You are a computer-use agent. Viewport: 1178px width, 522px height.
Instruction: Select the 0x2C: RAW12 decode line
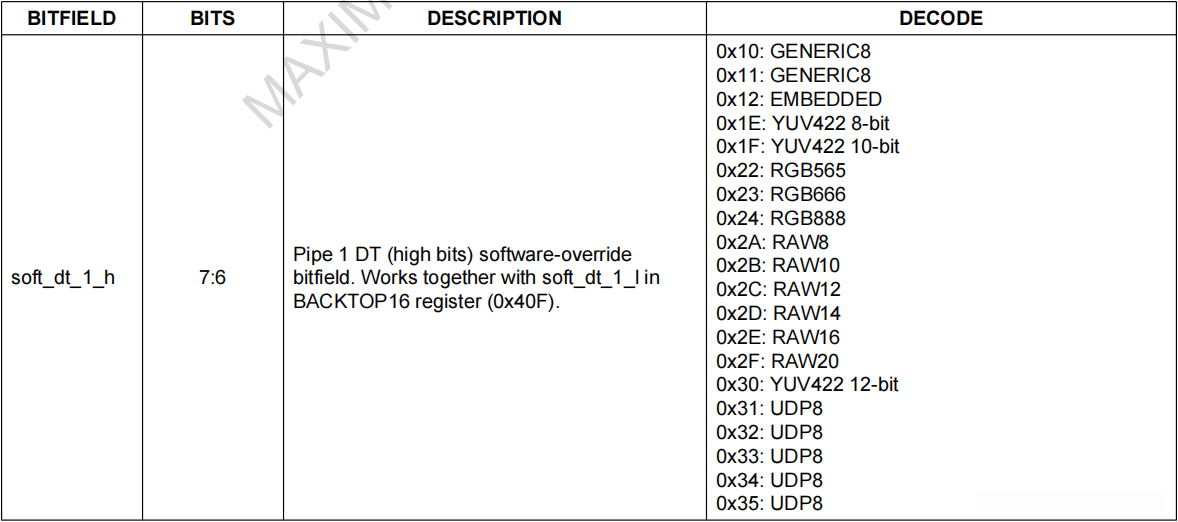[778, 289]
